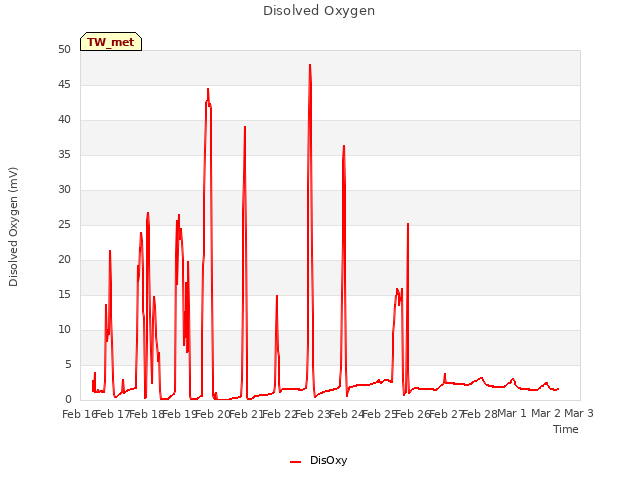Click the Feb 27 date label

click(x=446, y=414)
